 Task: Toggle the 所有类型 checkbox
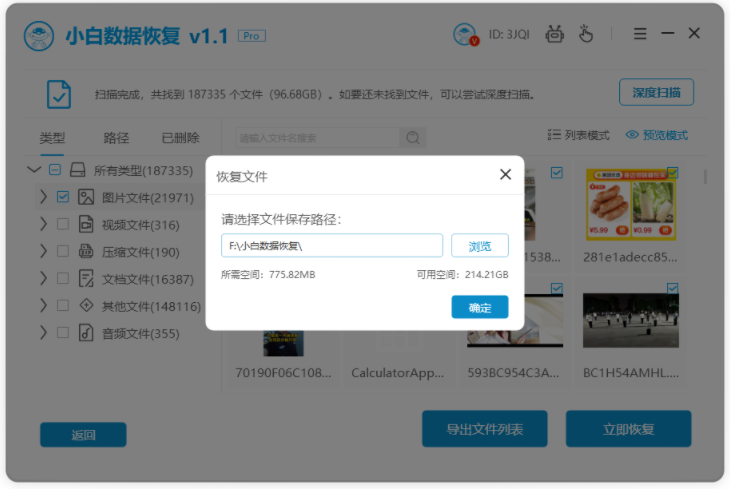pyautogui.click(x=55, y=170)
